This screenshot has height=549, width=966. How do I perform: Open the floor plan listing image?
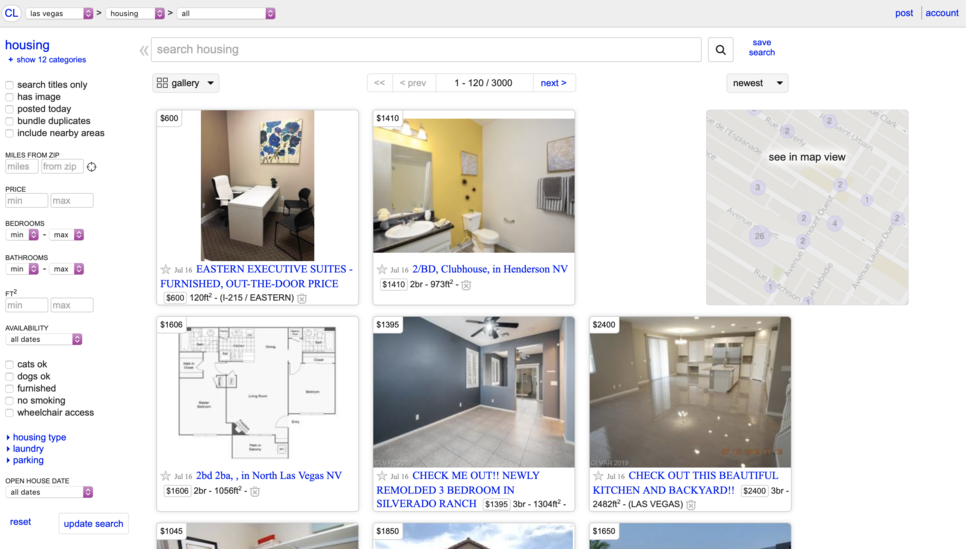258,392
